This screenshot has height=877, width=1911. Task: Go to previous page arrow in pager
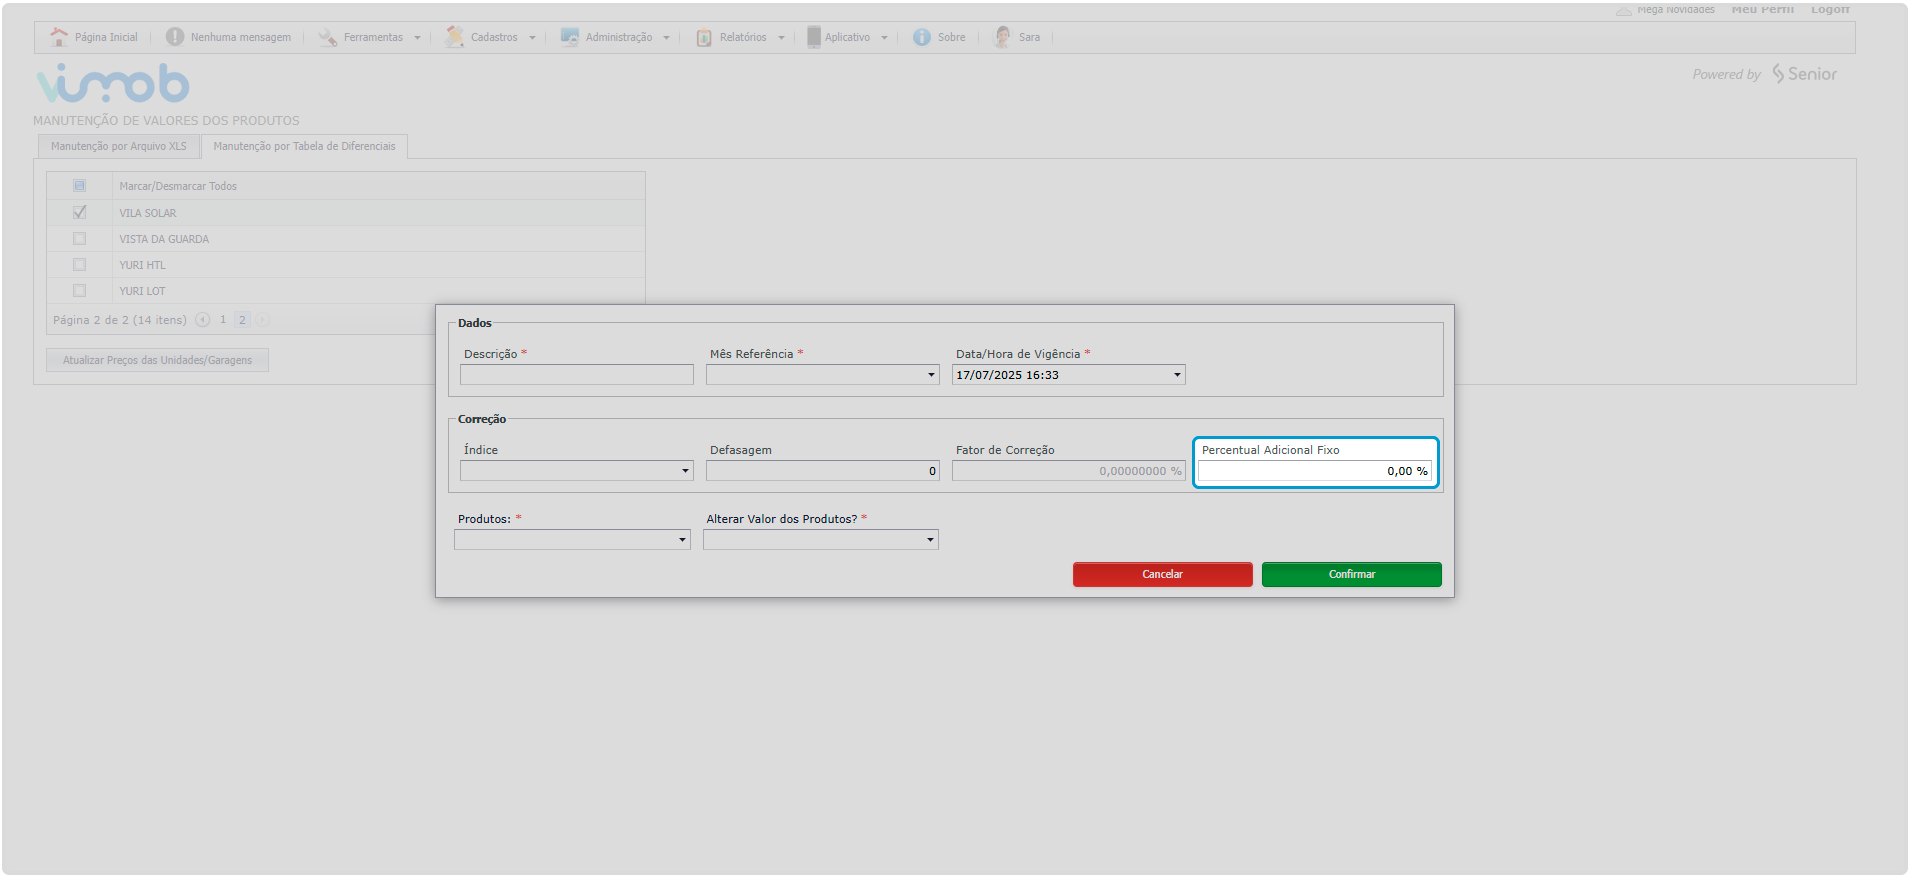coord(202,320)
